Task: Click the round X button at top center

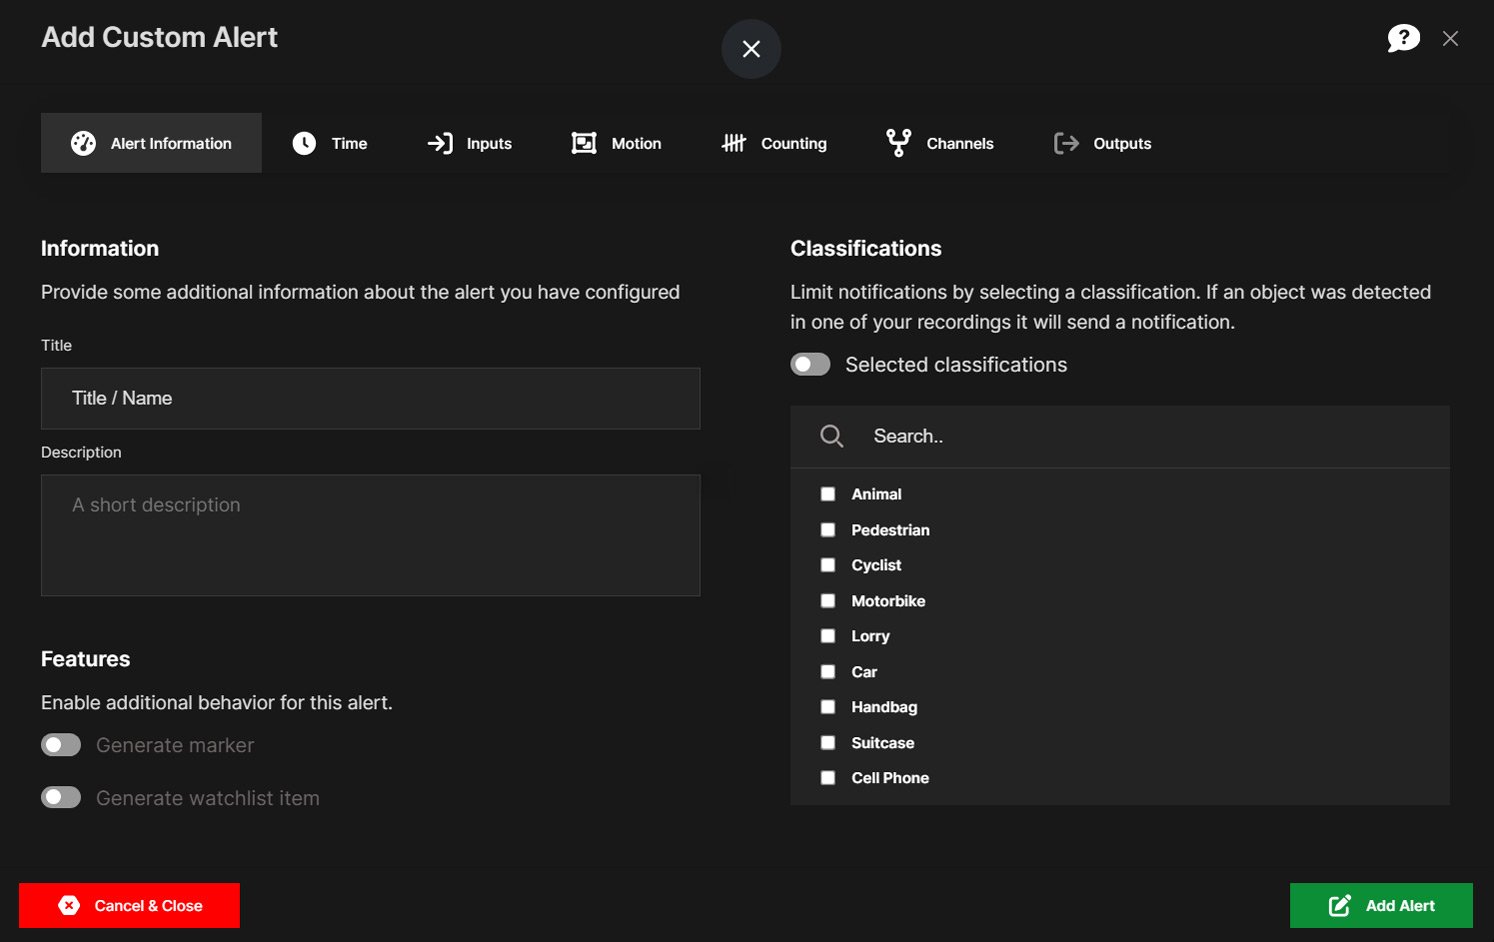Action: click(751, 49)
